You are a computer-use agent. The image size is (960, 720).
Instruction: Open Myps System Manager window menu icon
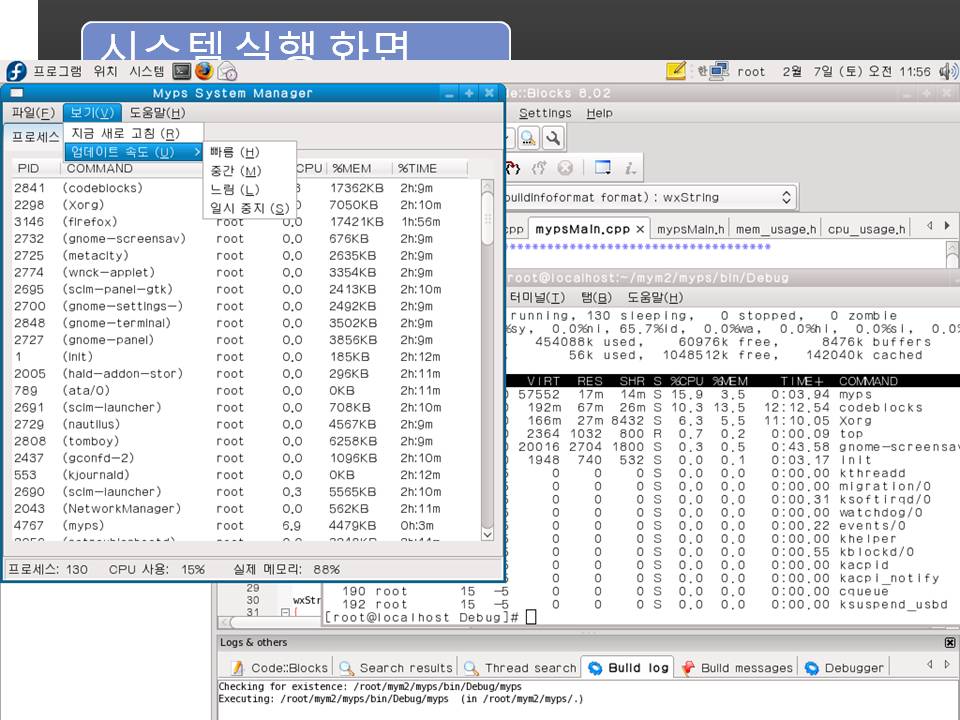click(17, 93)
